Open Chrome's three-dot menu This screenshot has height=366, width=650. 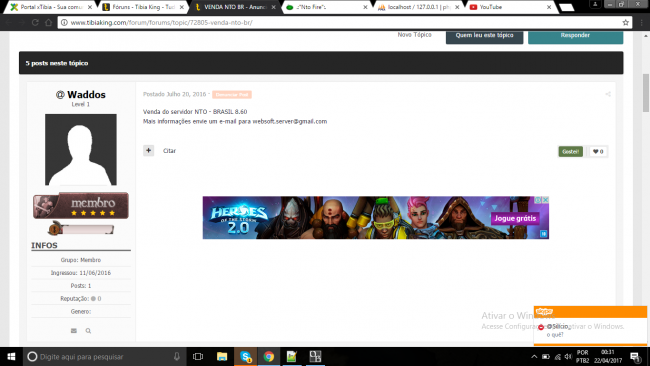(641, 22)
